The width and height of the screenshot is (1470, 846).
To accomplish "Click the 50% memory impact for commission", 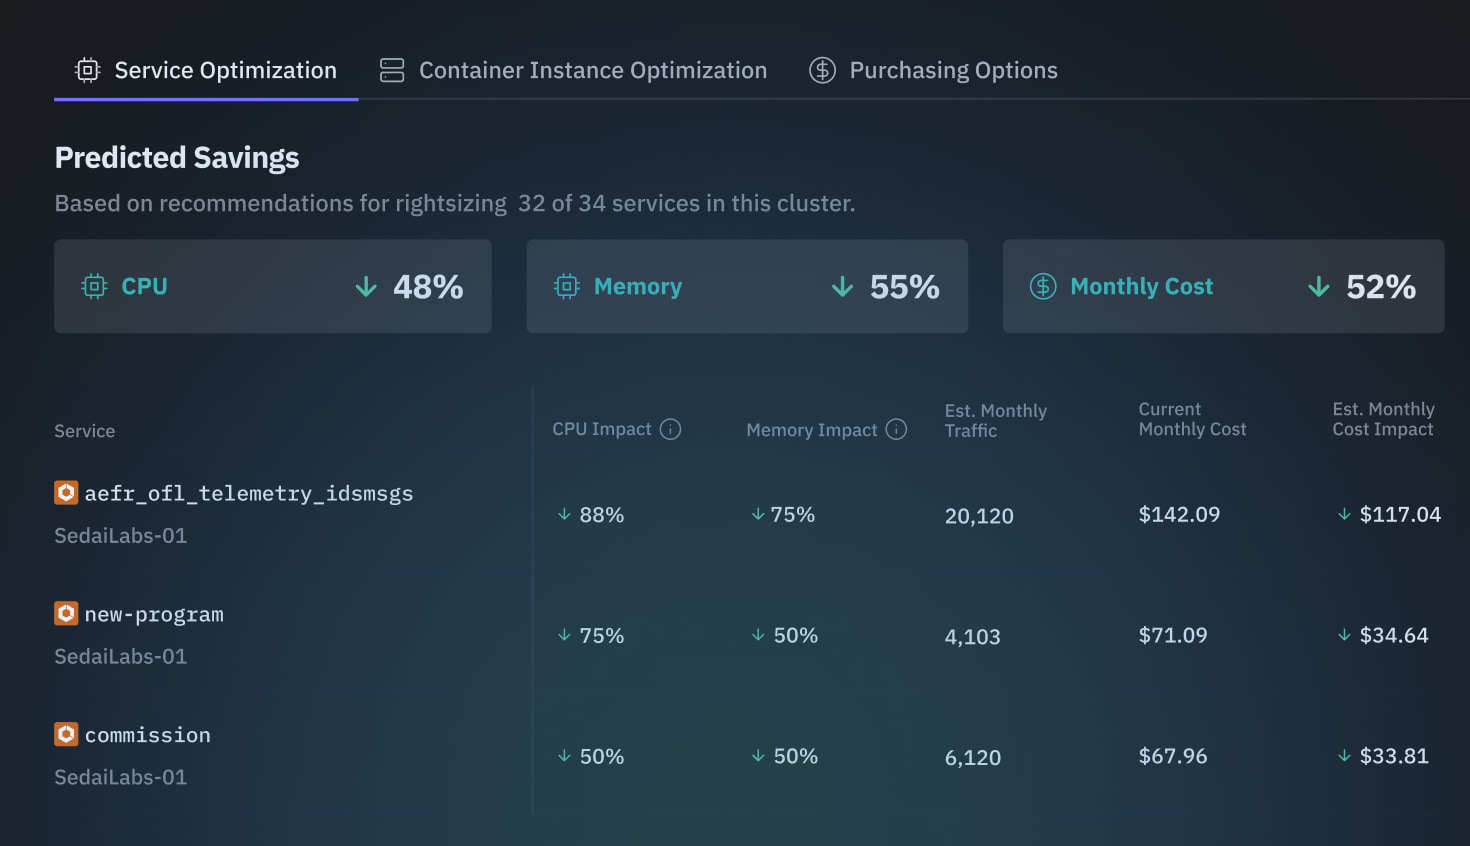I will pos(796,756).
